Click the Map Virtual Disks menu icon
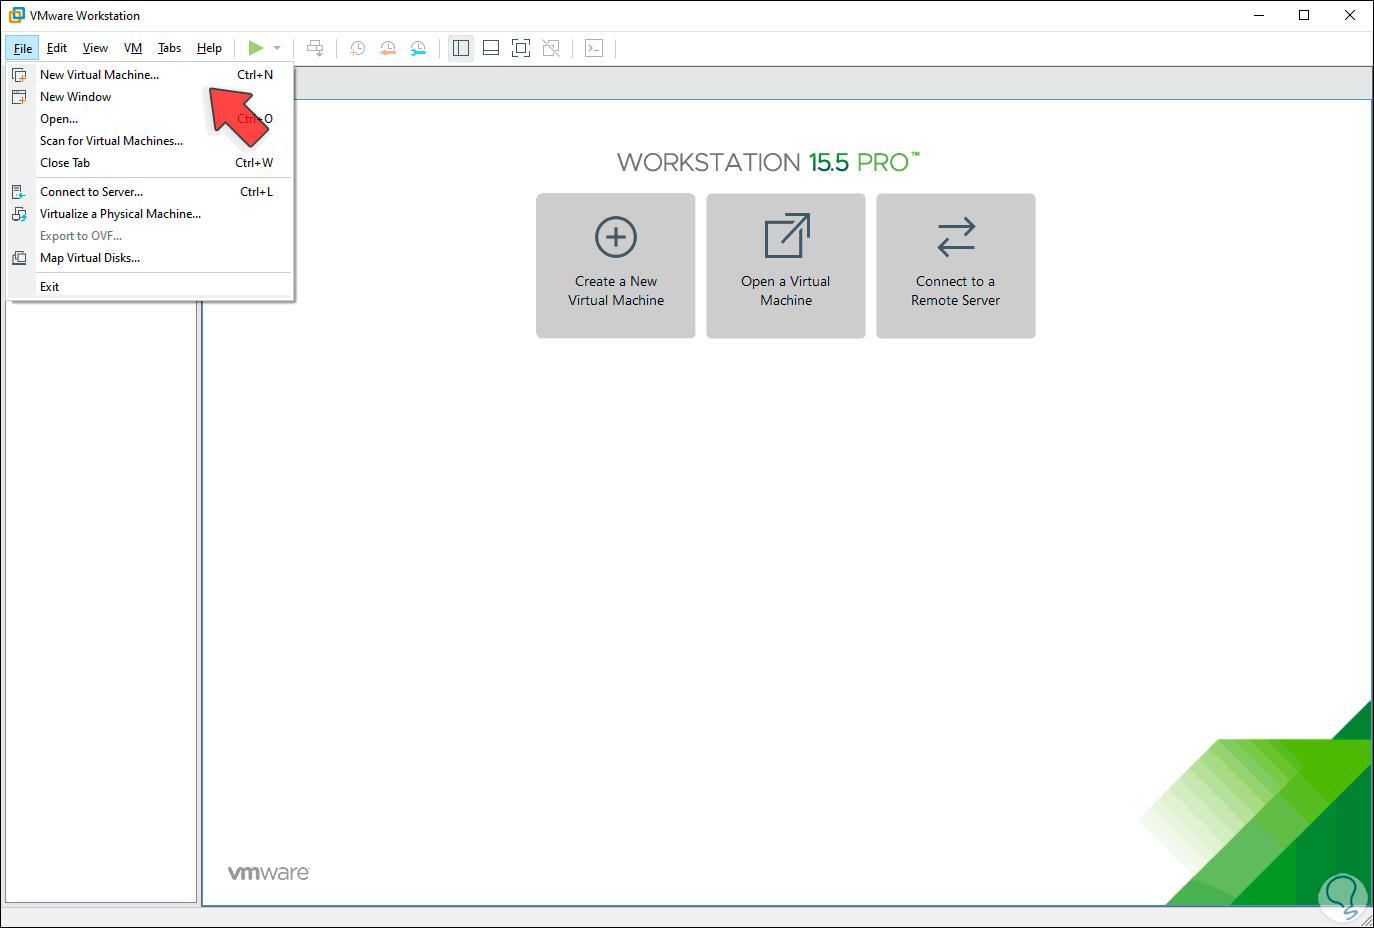Image resolution: width=1374 pixels, height=928 pixels. pyautogui.click(x=19, y=258)
